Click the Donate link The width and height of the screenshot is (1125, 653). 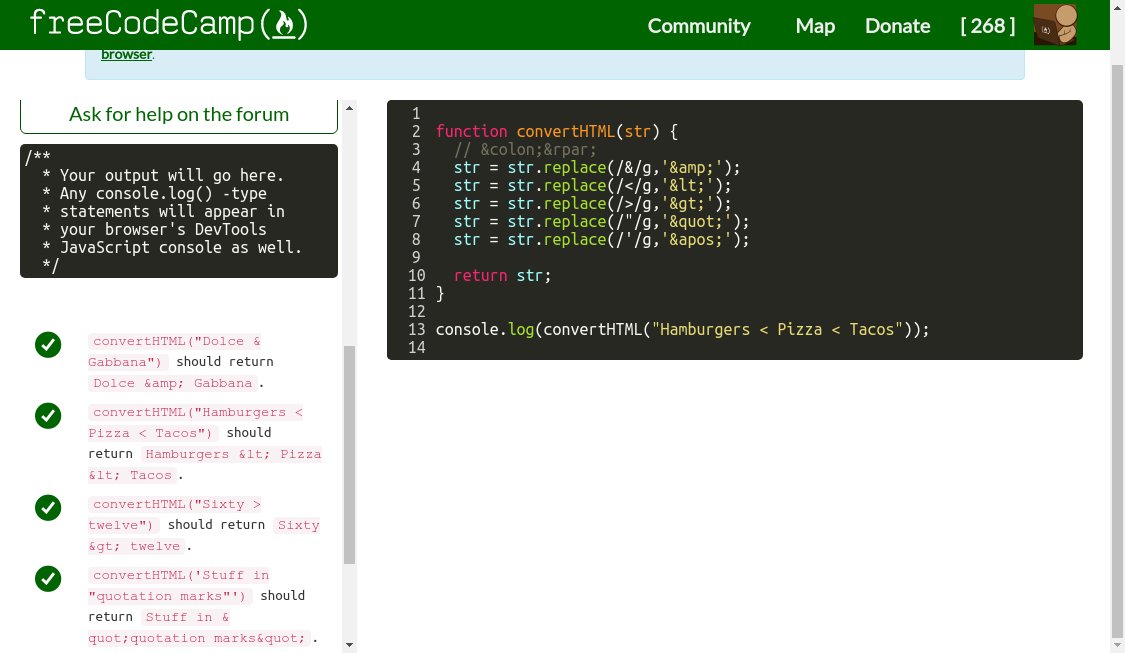coord(897,26)
